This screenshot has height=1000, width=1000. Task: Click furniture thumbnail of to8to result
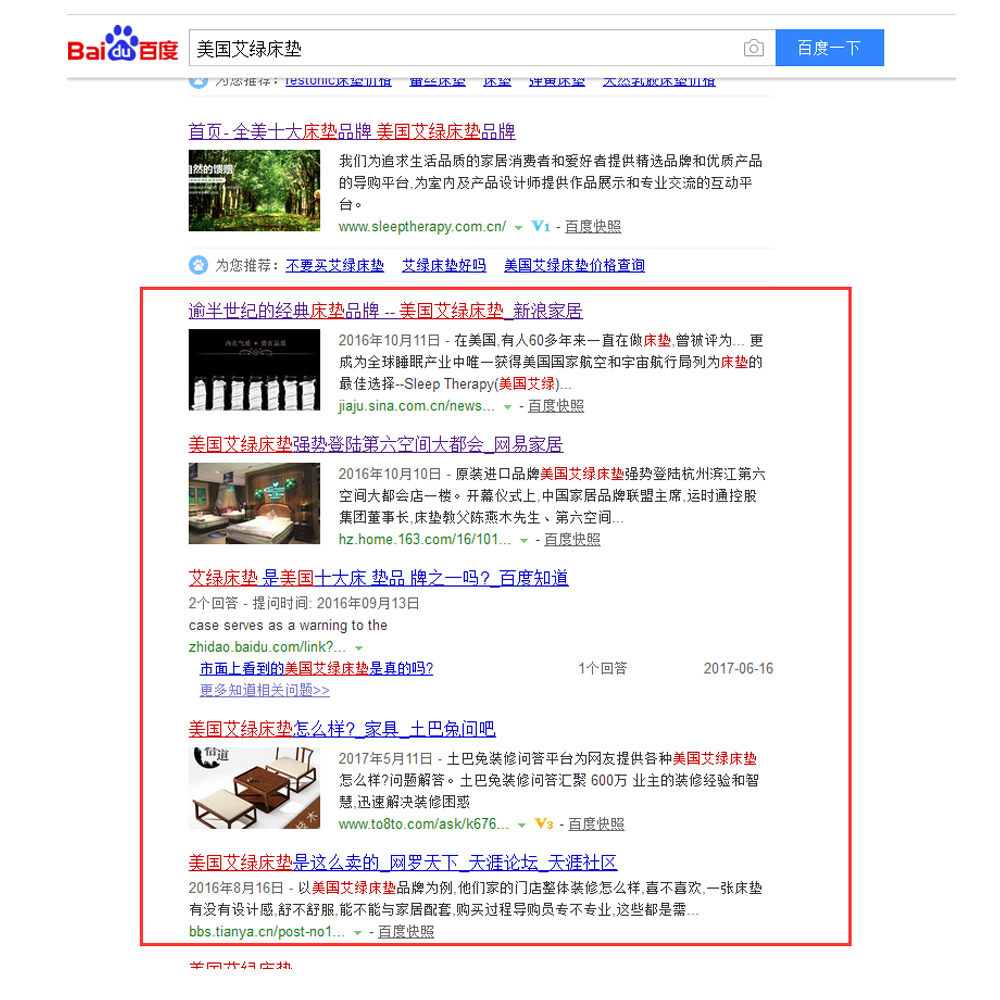(x=254, y=788)
